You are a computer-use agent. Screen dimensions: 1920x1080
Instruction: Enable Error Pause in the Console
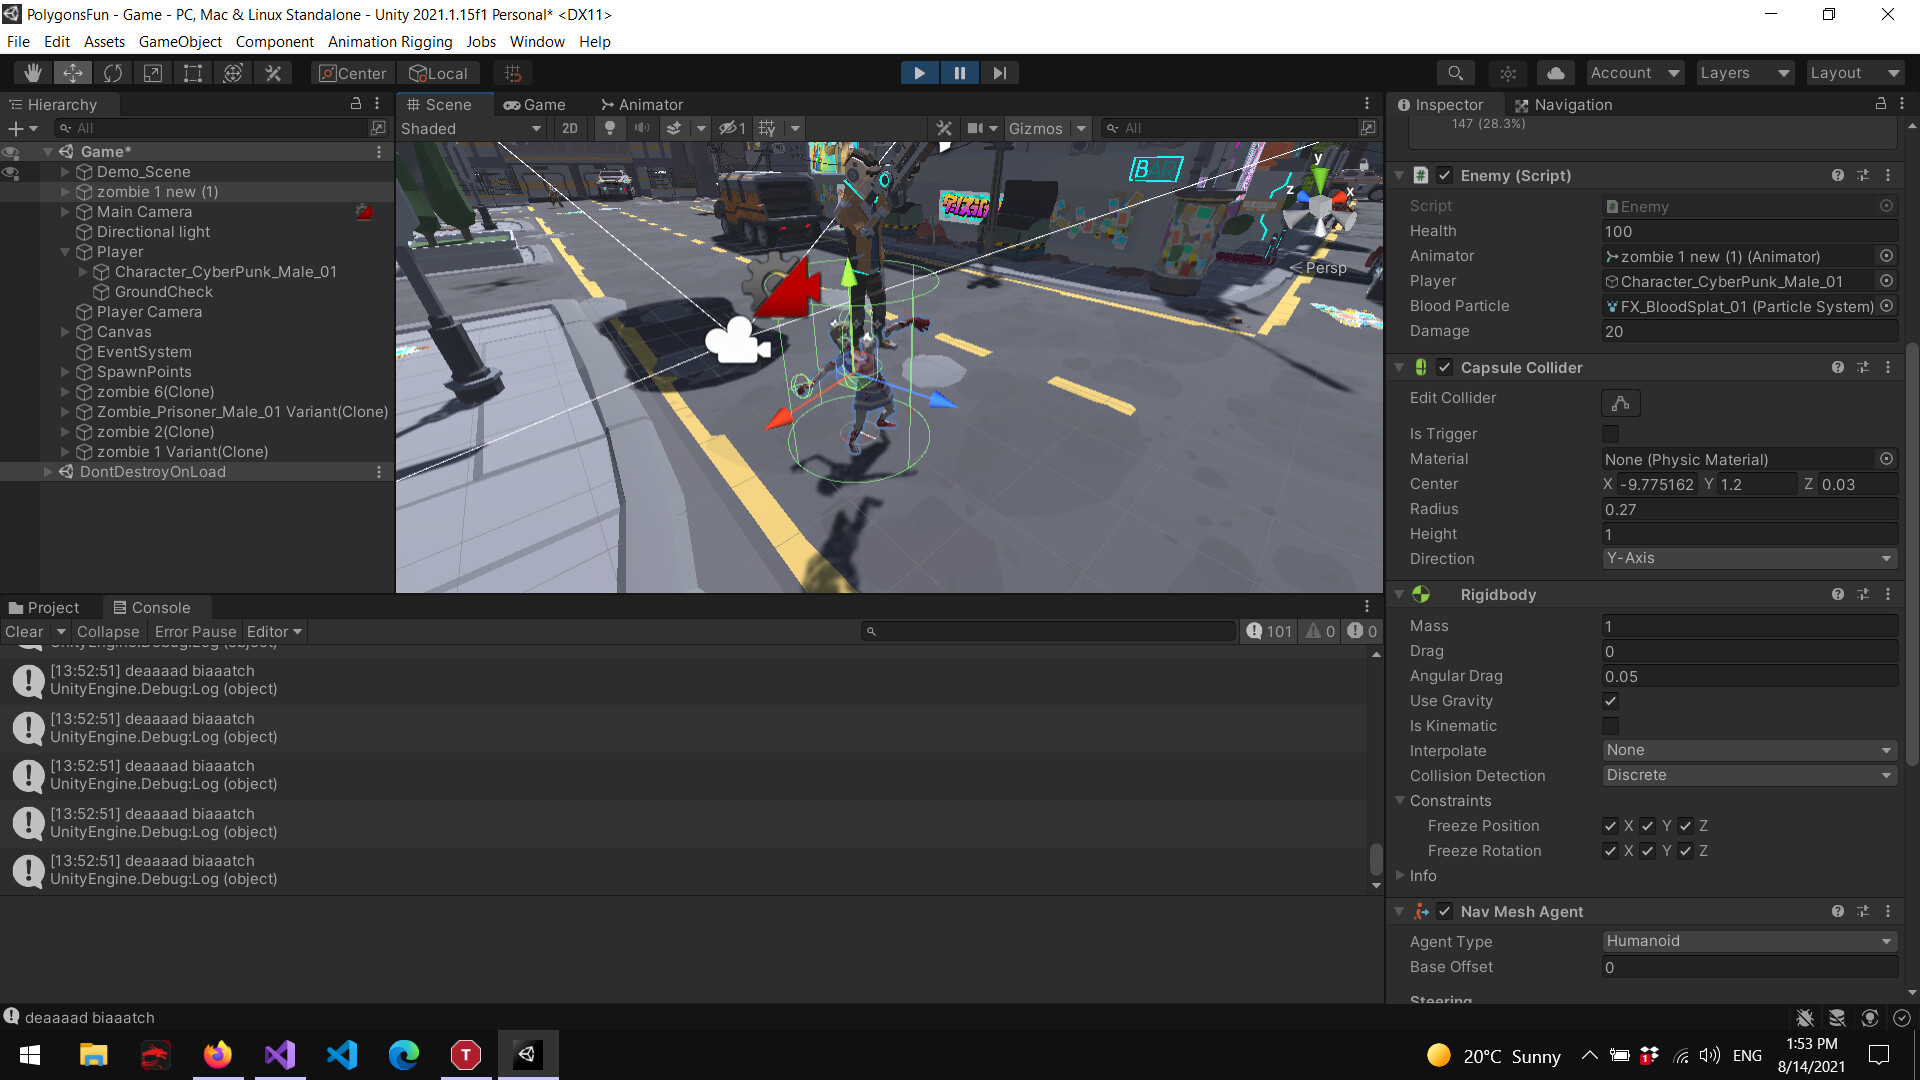pyautogui.click(x=195, y=631)
